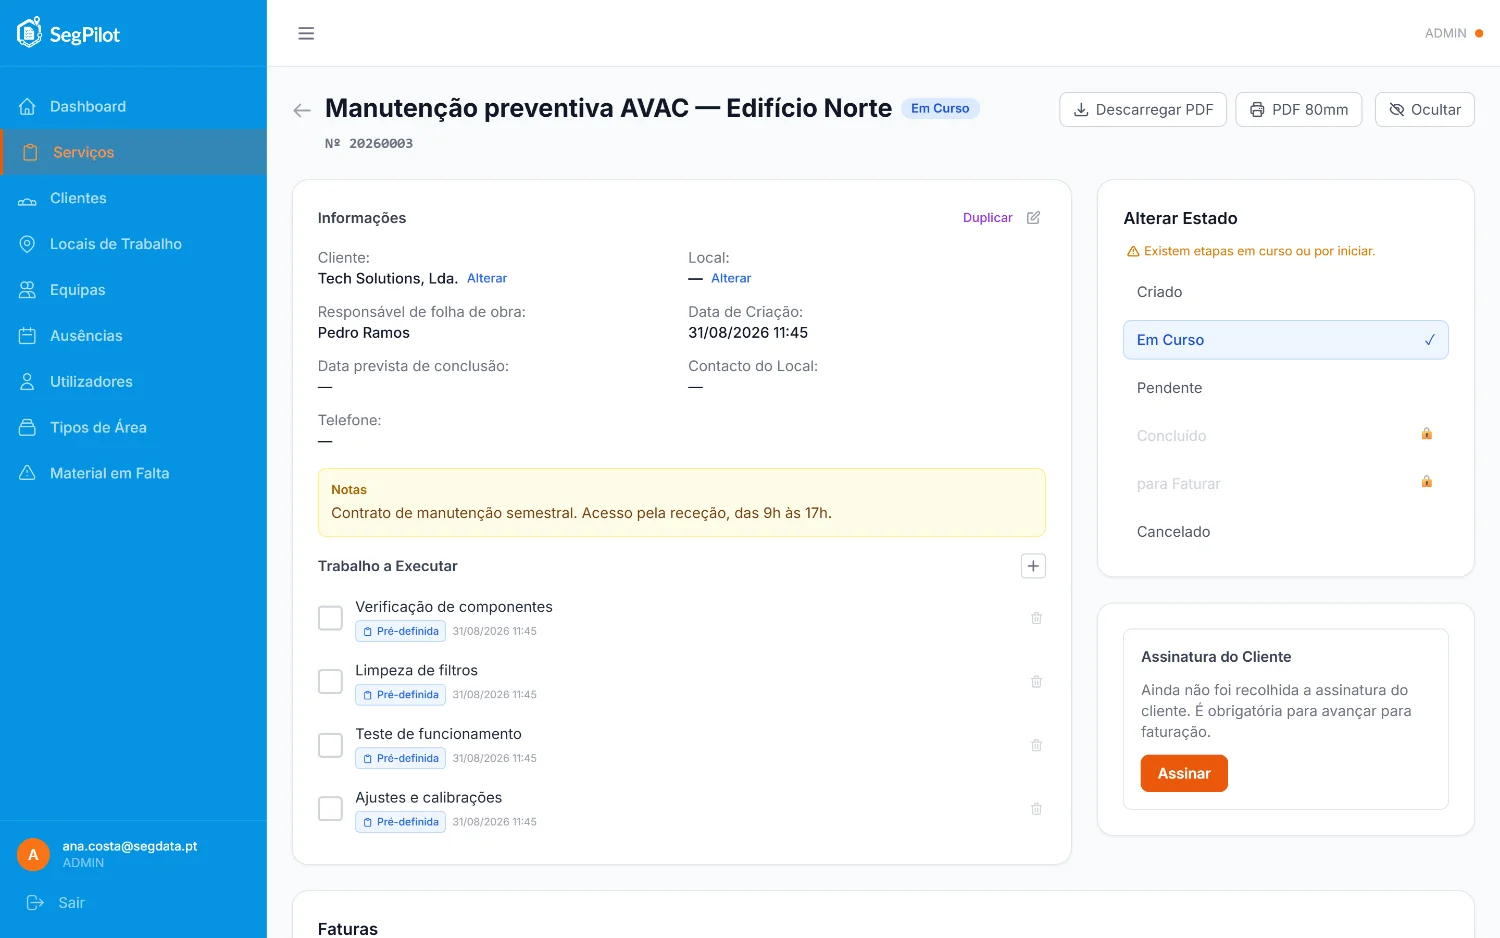
Task: Hide service with the Ocultar button
Action: (x=1424, y=110)
